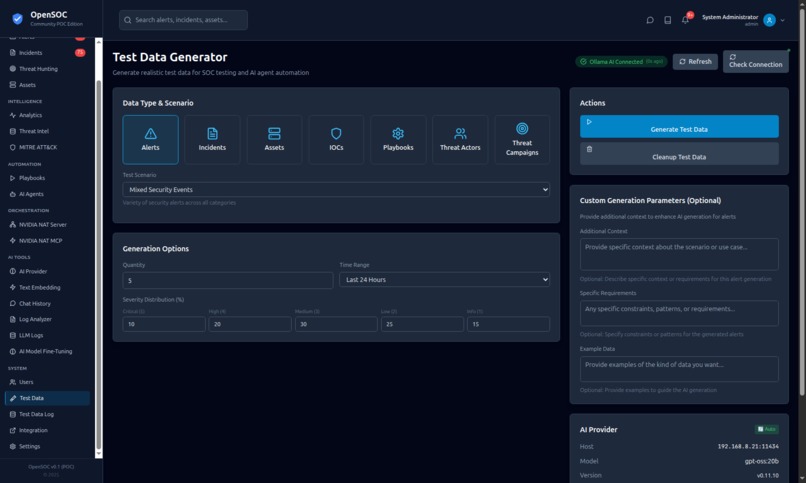The width and height of the screenshot is (806, 483).
Task: Open Chat History page
Action: (x=35, y=304)
